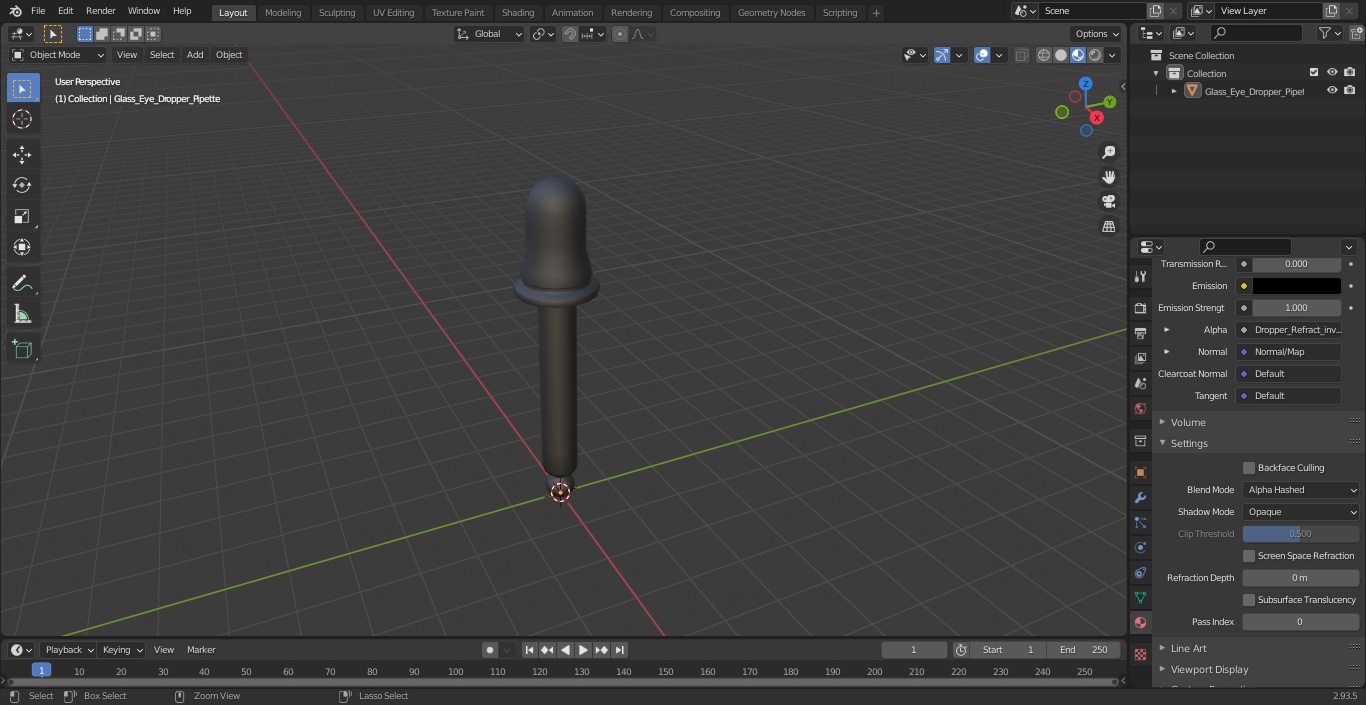This screenshot has height=705, width=1366.
Task: Activate the Move tool
Action: pos(22,154)
